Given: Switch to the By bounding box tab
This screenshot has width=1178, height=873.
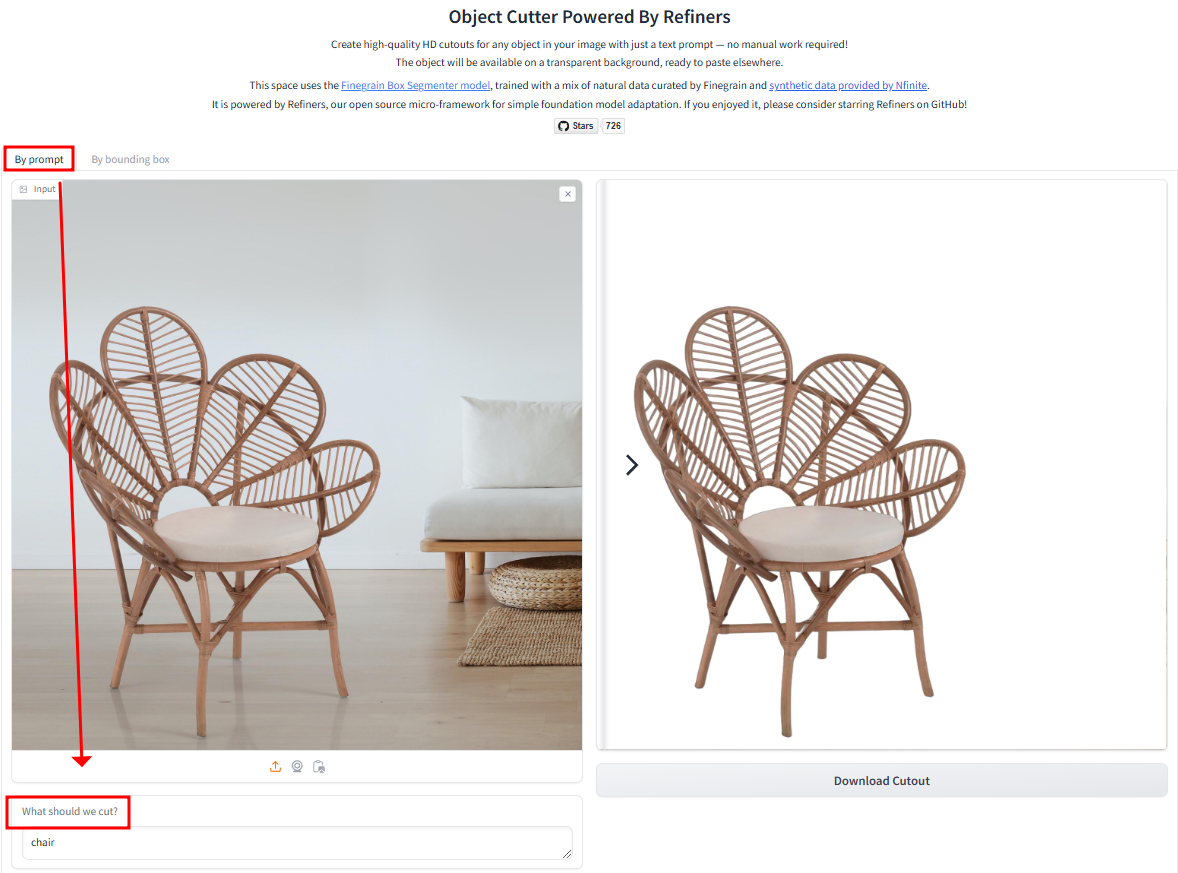Looking at the screenshot, I should [131, 159].
